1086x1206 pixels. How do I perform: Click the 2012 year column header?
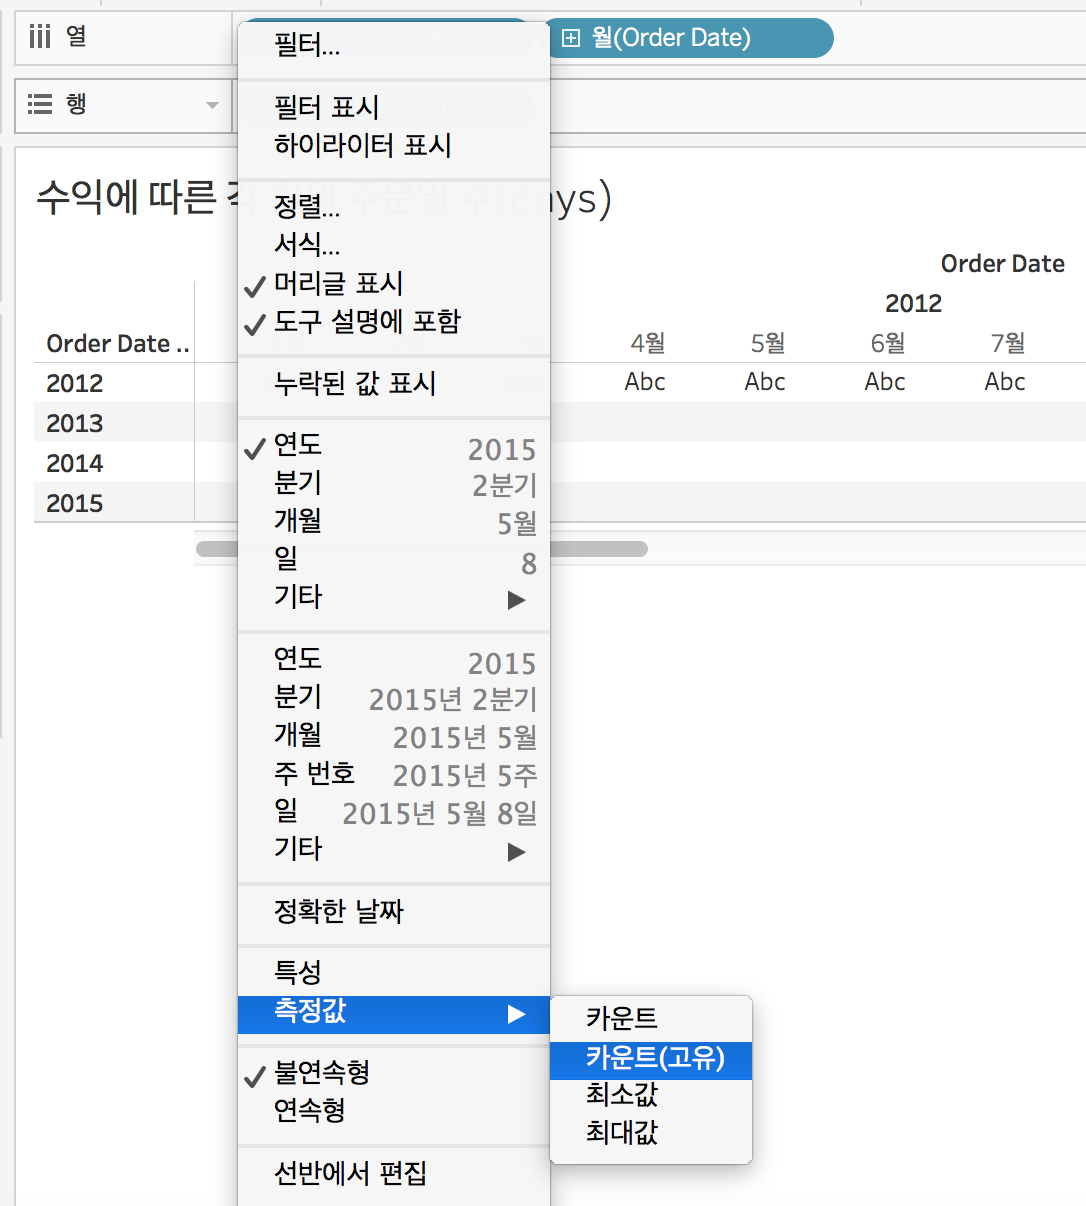914,304
